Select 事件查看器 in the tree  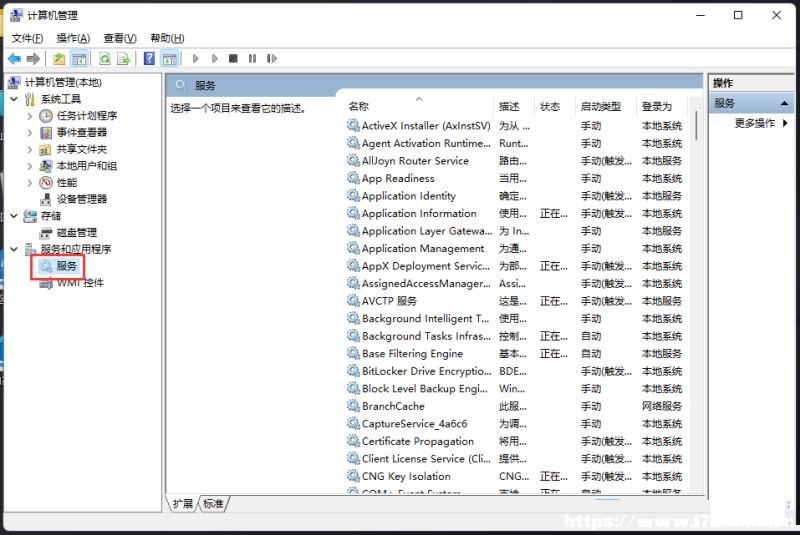(82, 133)
